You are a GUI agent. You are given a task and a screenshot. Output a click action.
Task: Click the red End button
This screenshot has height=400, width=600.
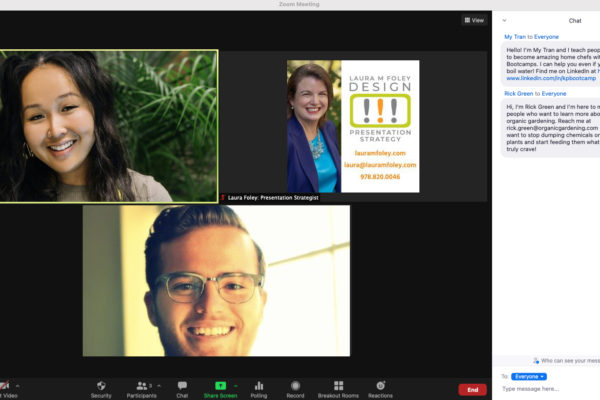(473, 390)
